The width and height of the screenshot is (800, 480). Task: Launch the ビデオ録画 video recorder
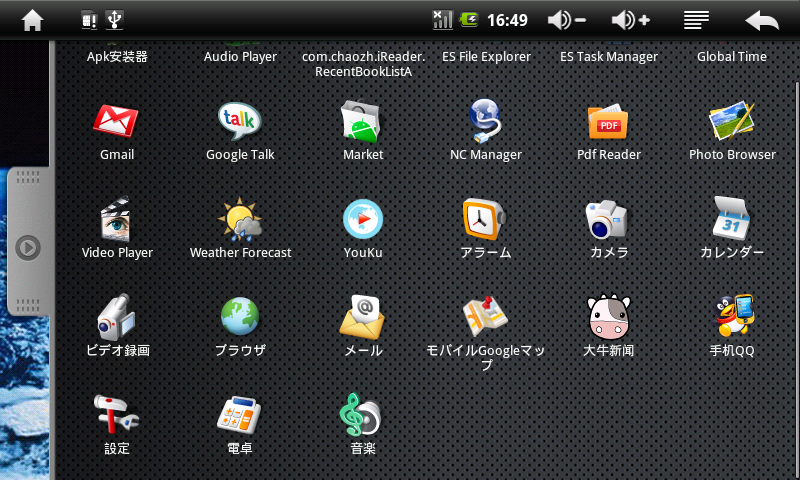116,317
